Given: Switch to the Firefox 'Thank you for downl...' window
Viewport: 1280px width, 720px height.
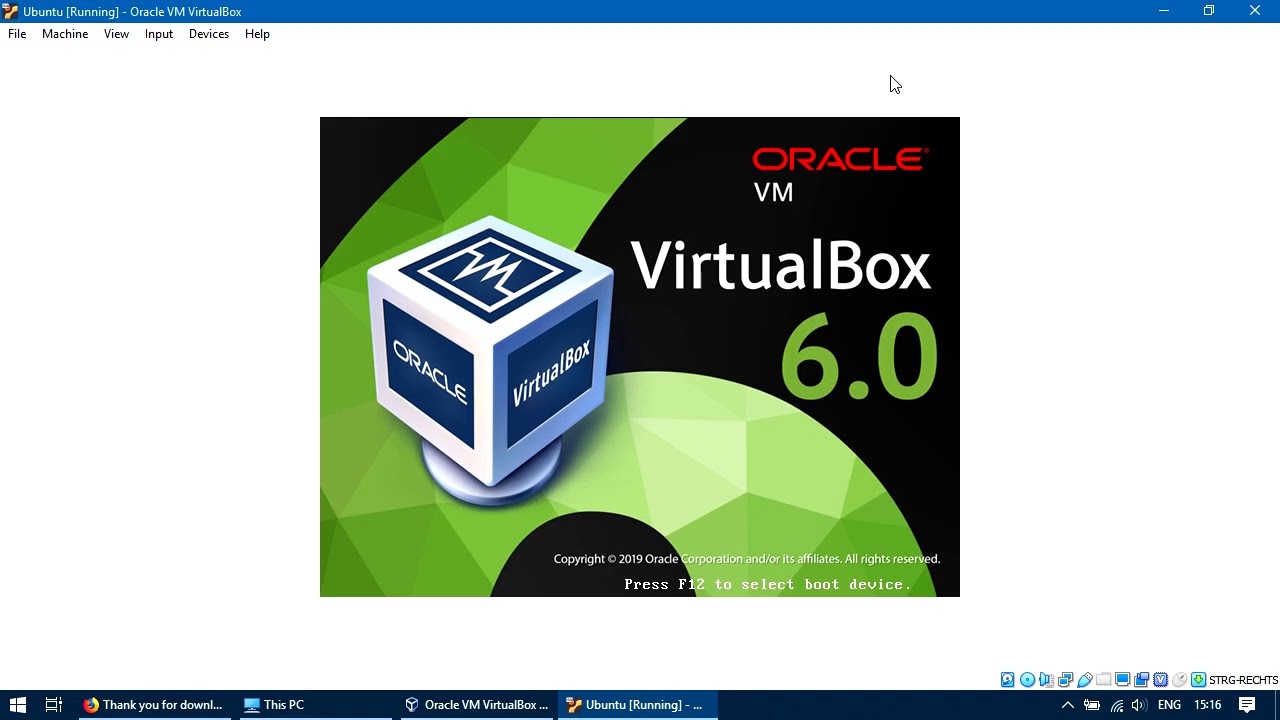Looking at the screenshot, I should [154, 705].
